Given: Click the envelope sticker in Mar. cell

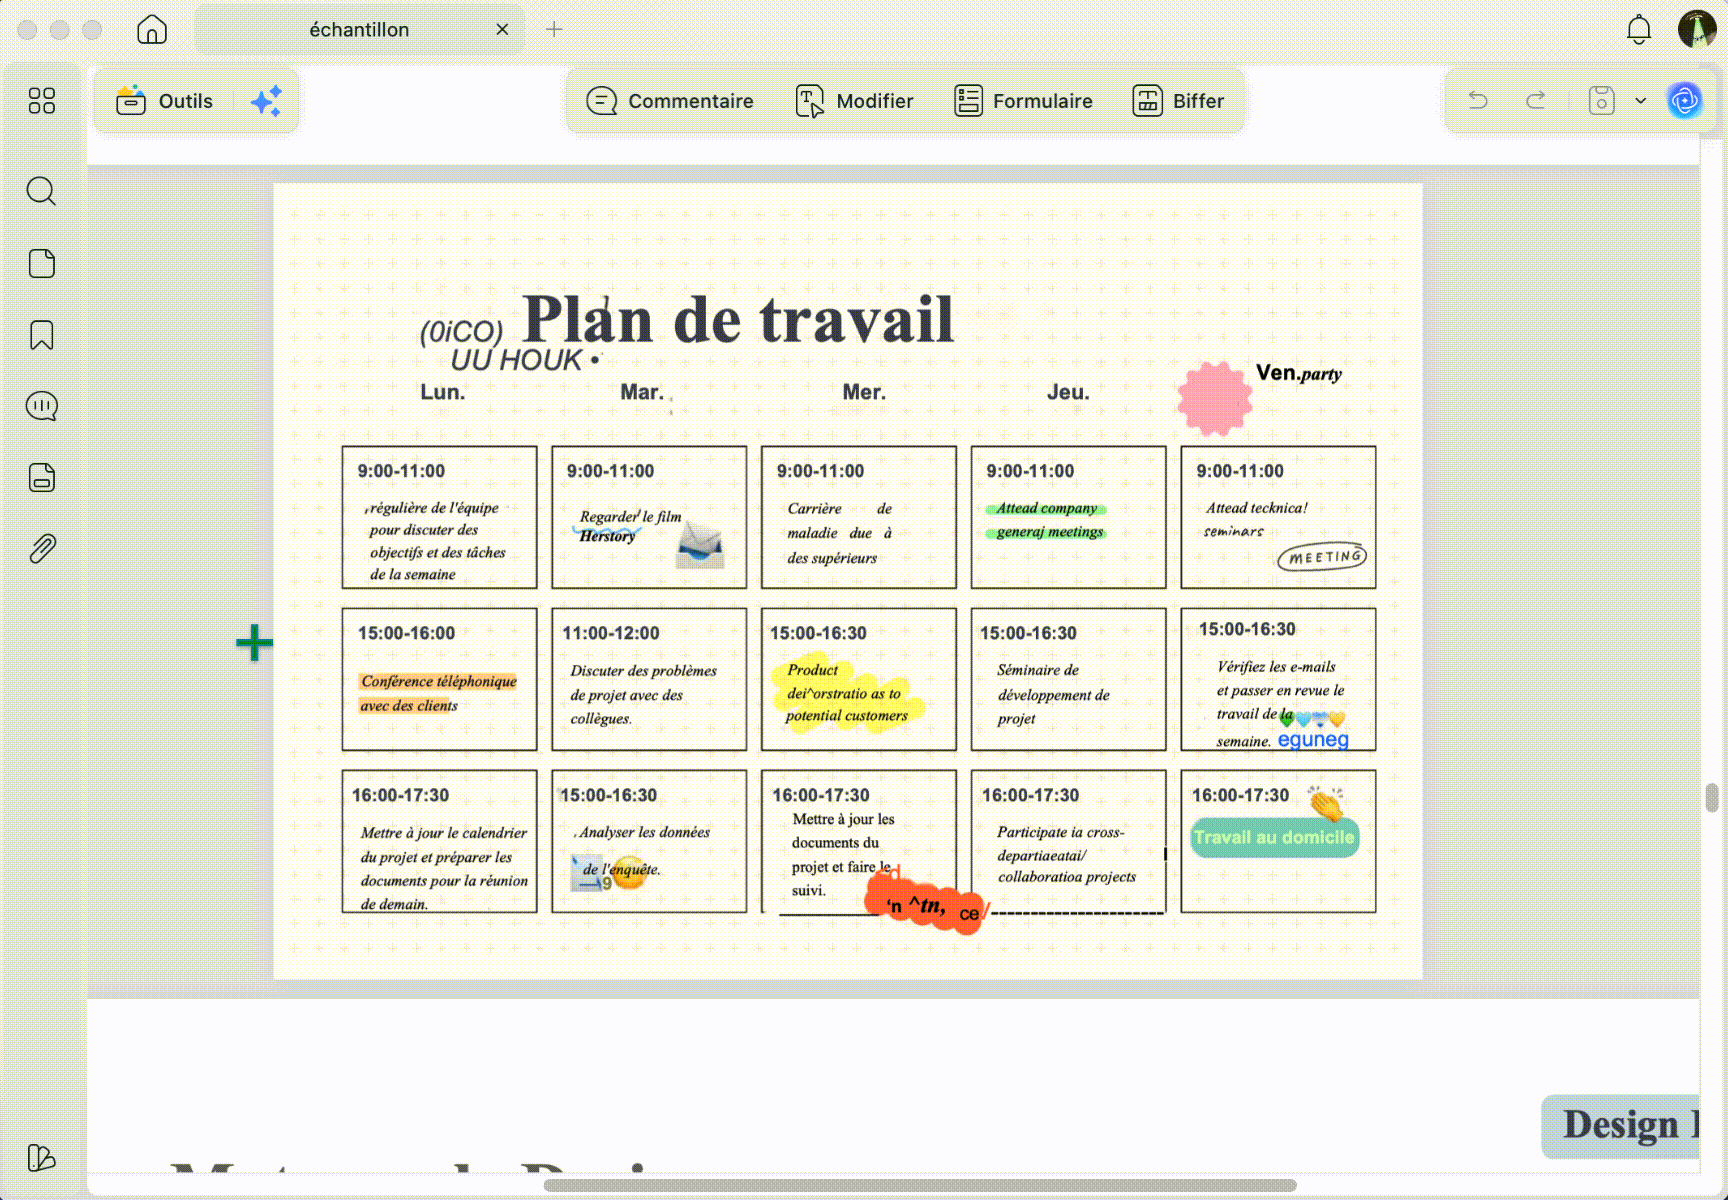Looking at the screenshot, I should click(x=700, y=545).
